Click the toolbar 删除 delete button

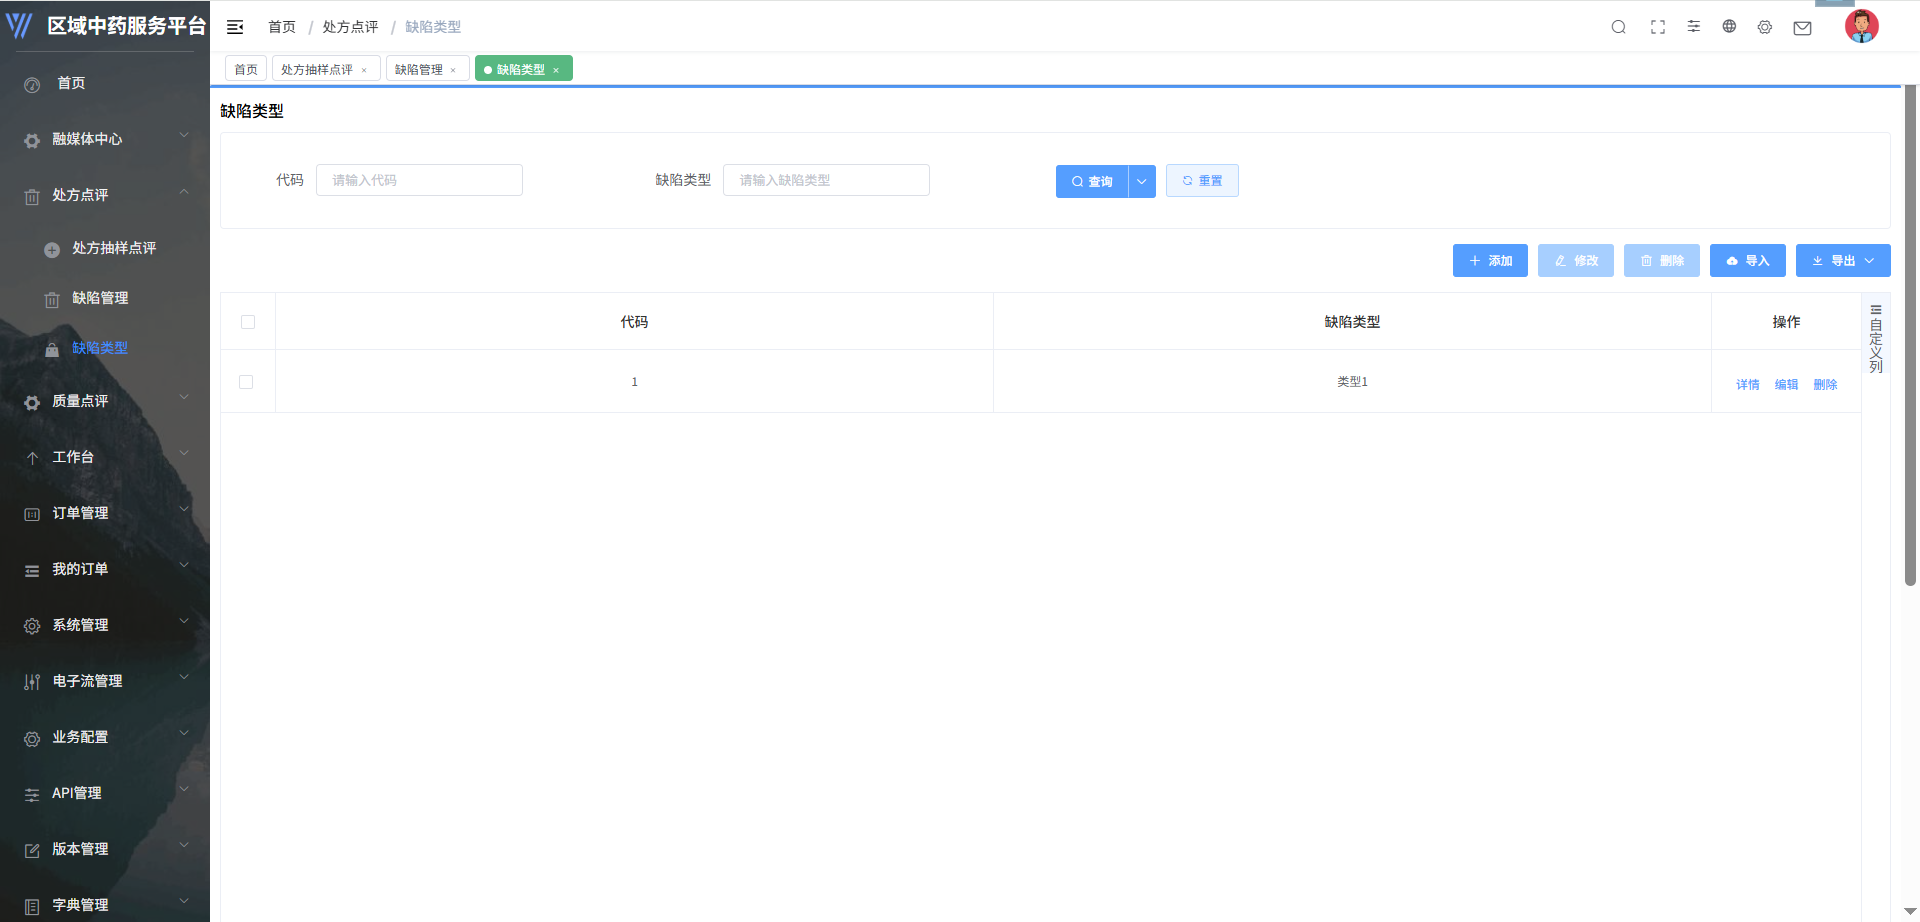(x=1662, y=260)
